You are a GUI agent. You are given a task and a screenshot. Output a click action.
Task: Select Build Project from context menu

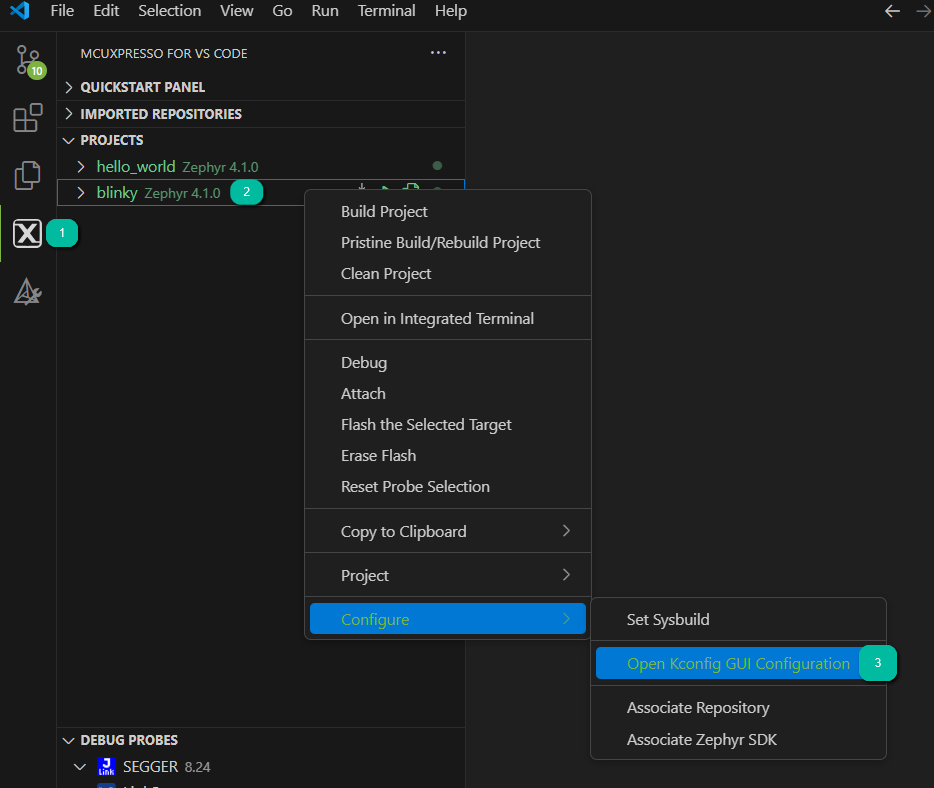coord(384,212)
